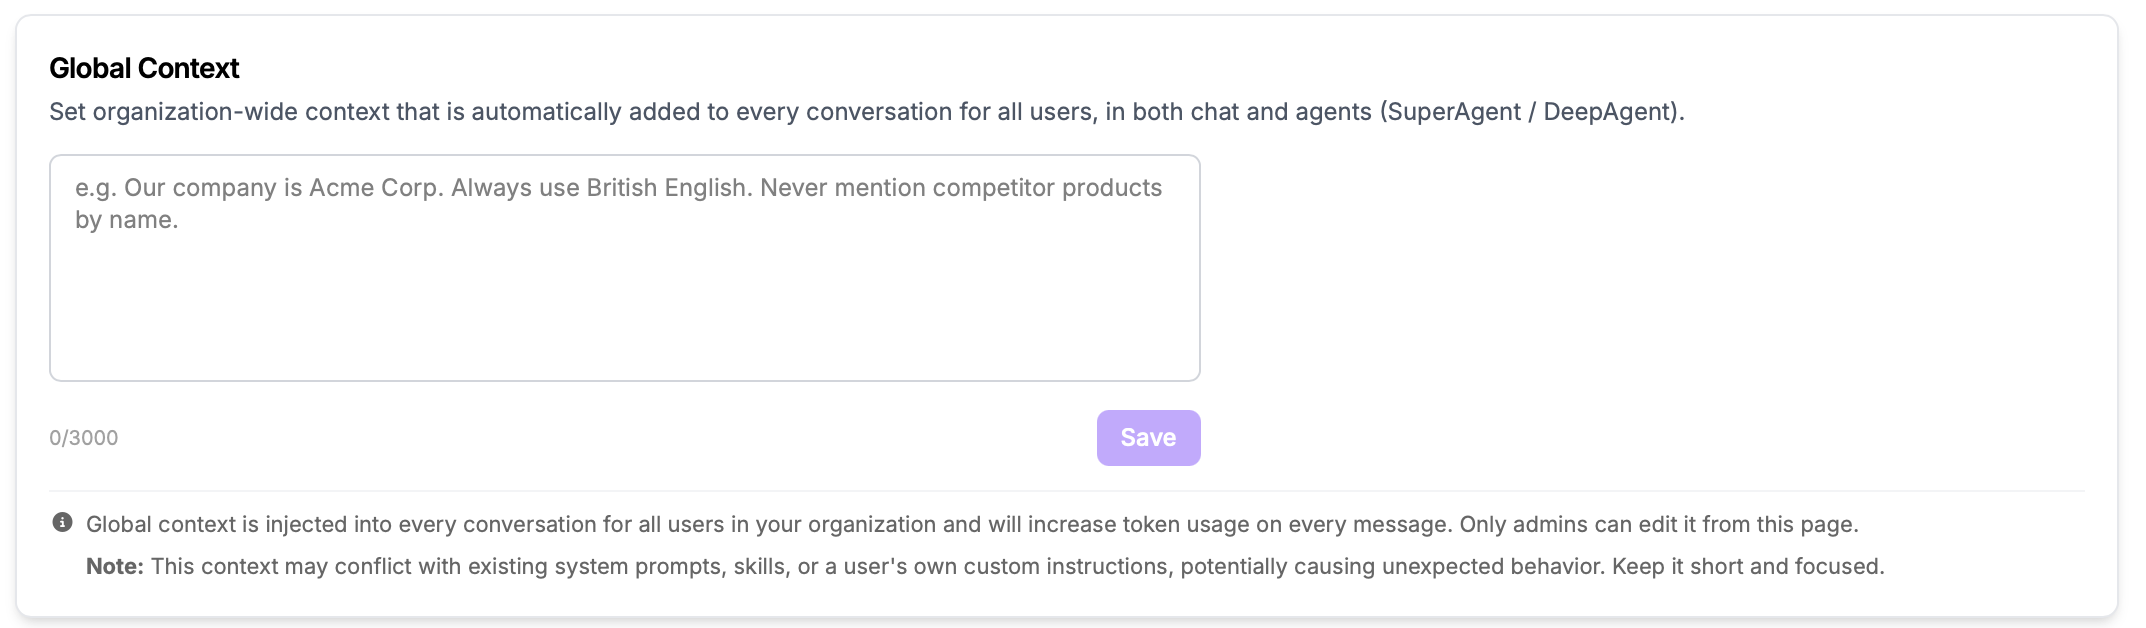The image size is (2146, 628).
Task: Click the placeholder line "by name."
Action: [127, 220]
